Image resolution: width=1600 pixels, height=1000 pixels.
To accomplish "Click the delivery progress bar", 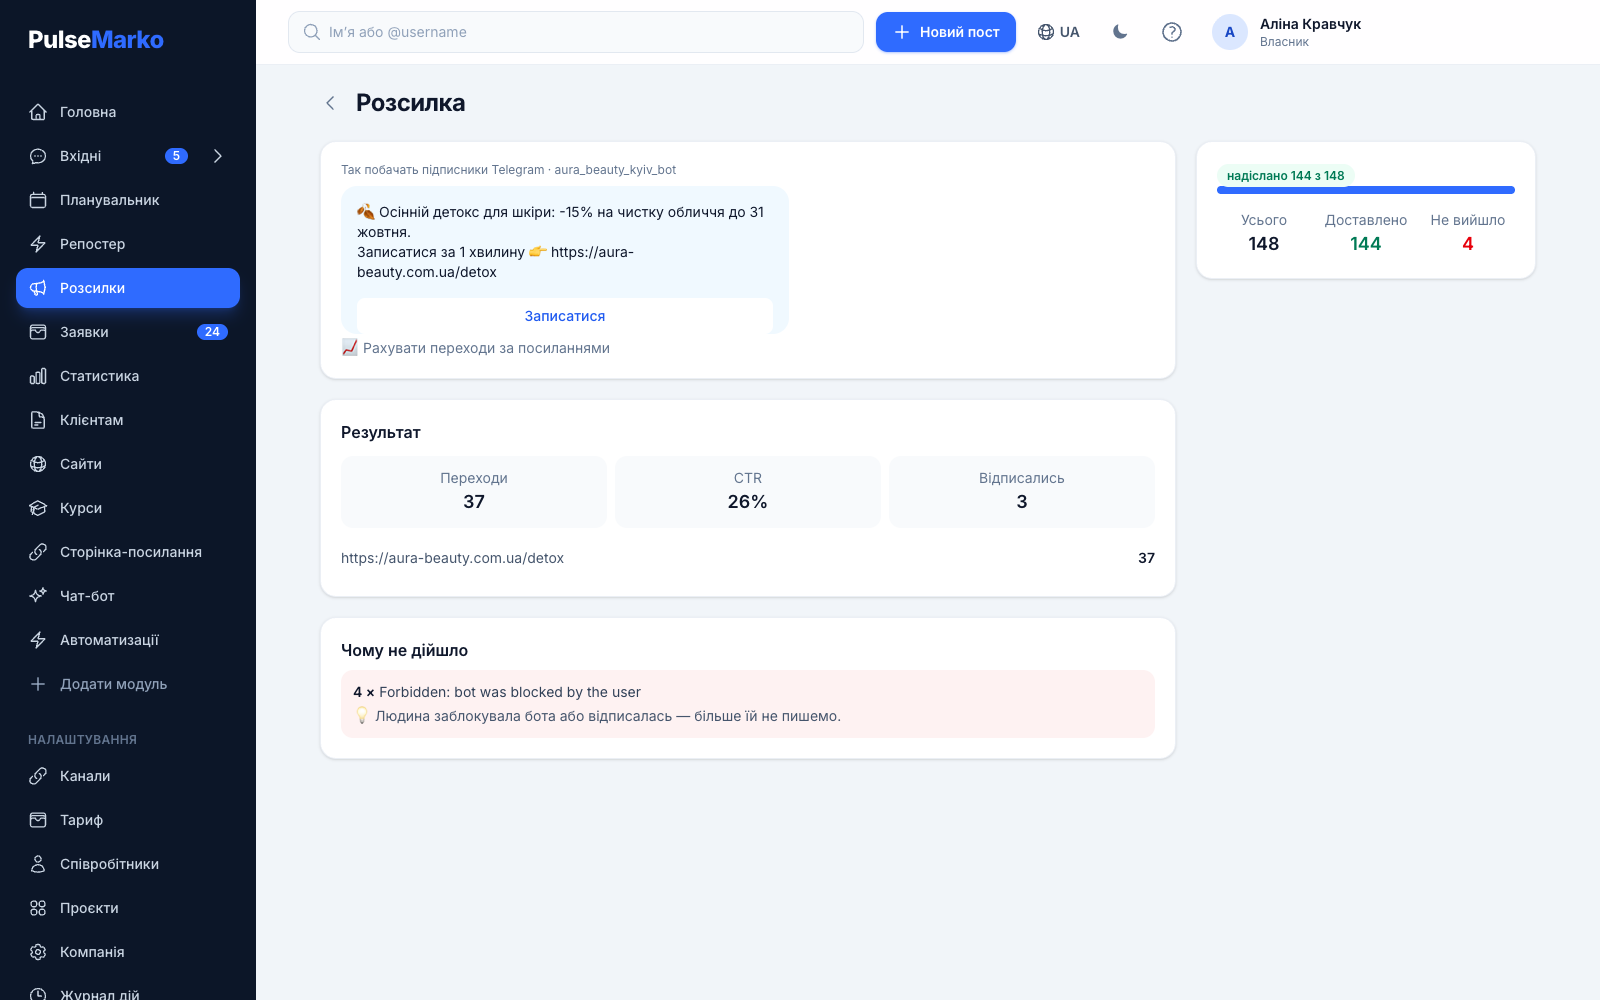I will (x=1366, y=190).
